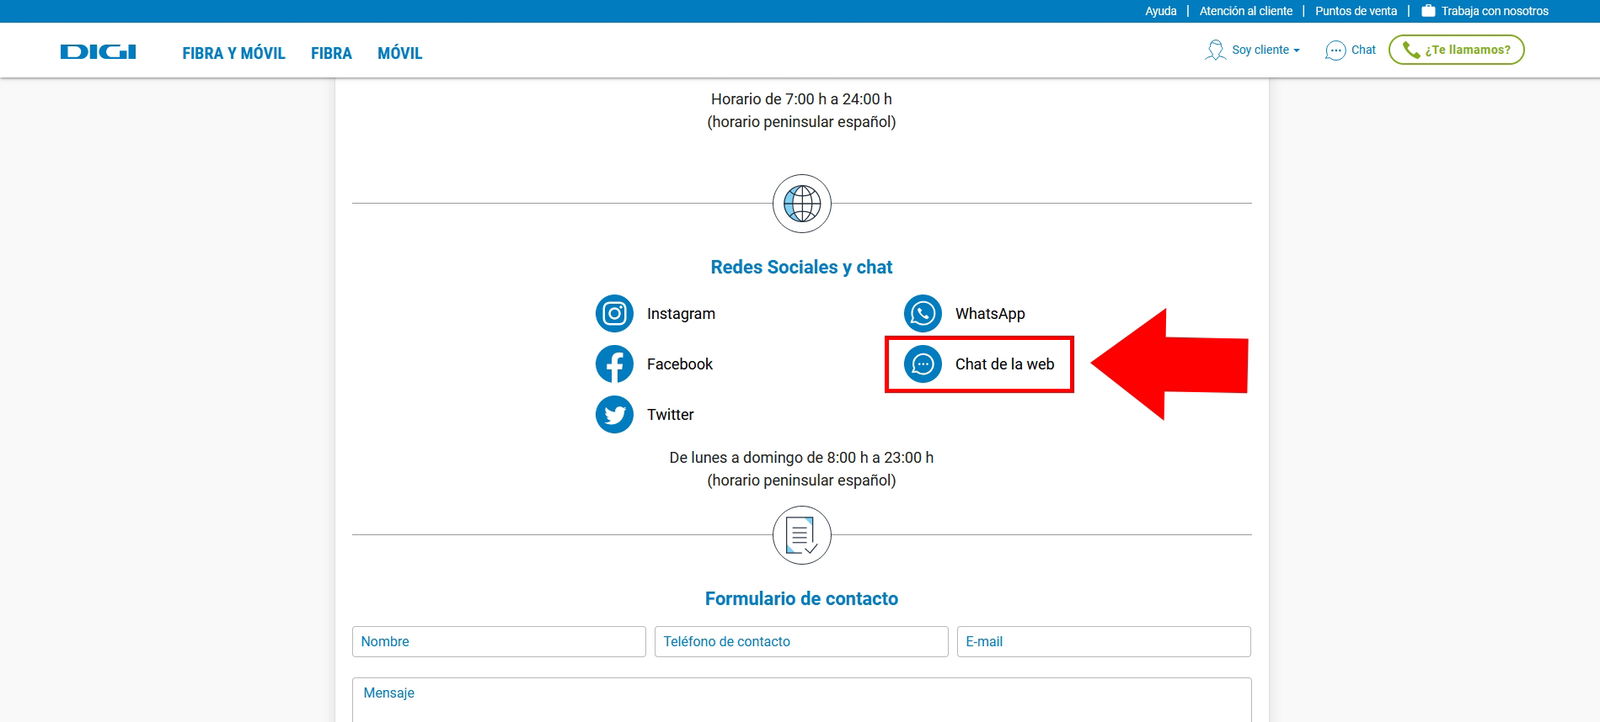Open the FIBRA Y MÓVIL menu
Viewport: 1600px width, 722px height.
coord(234,53)
